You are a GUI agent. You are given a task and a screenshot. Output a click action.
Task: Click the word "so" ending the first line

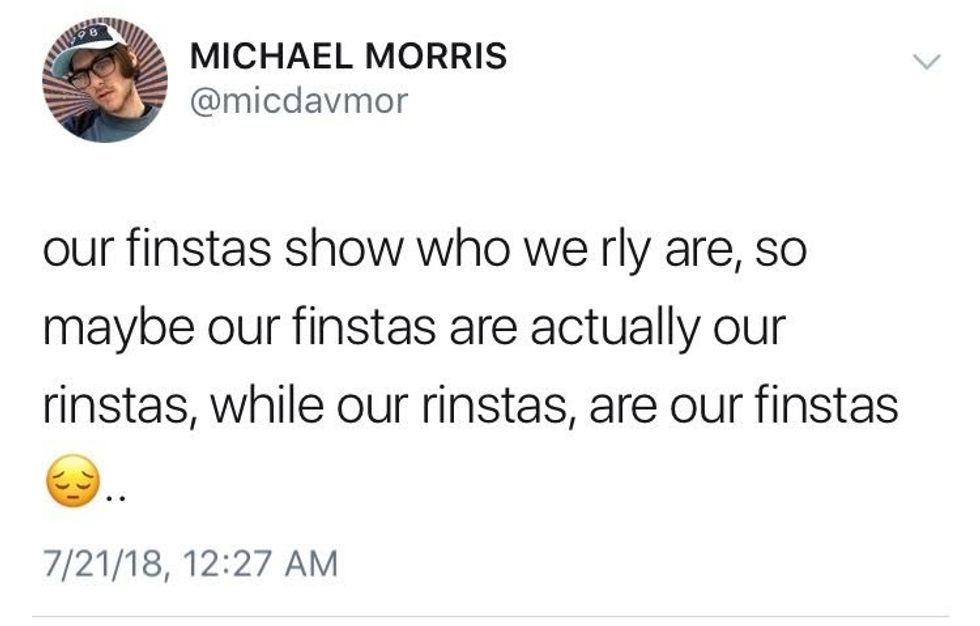(x=780, y=250)
